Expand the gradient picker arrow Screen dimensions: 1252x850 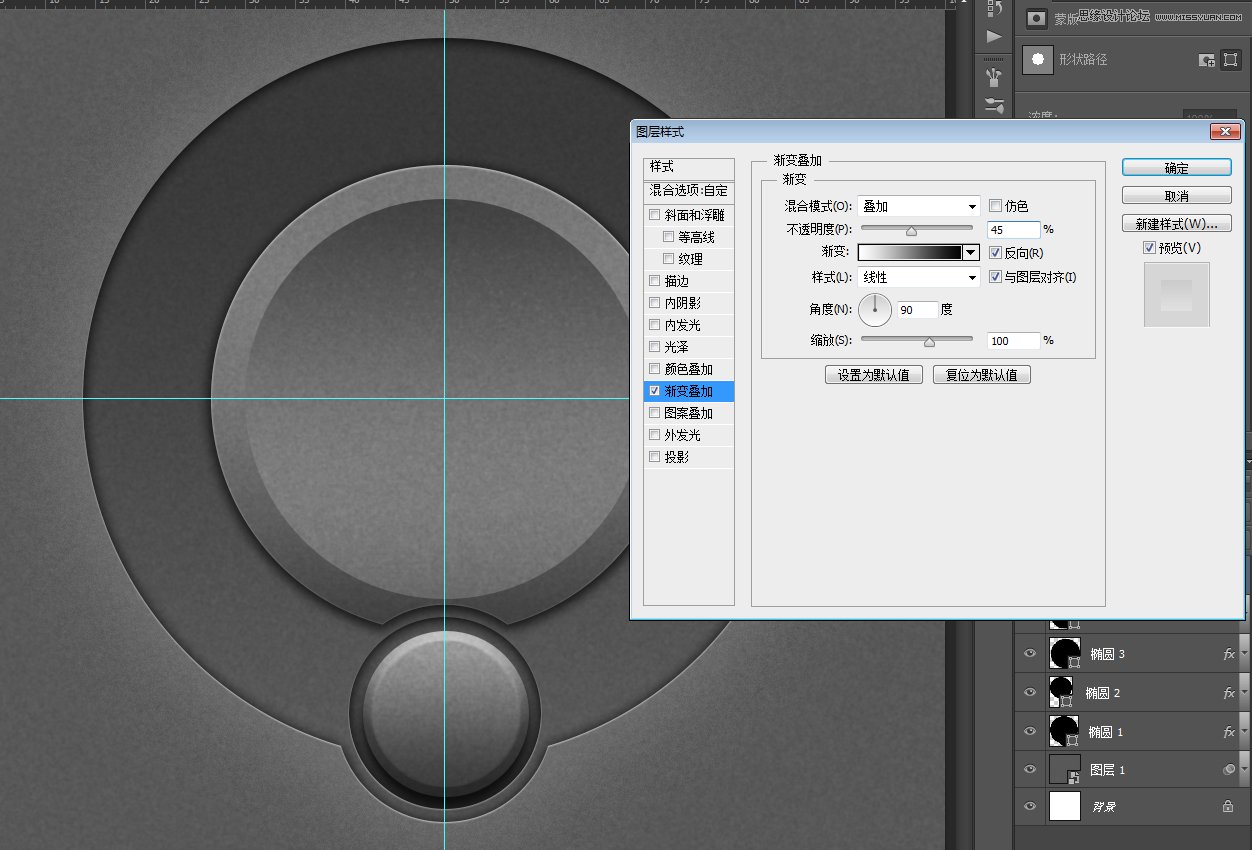(970, 253)
